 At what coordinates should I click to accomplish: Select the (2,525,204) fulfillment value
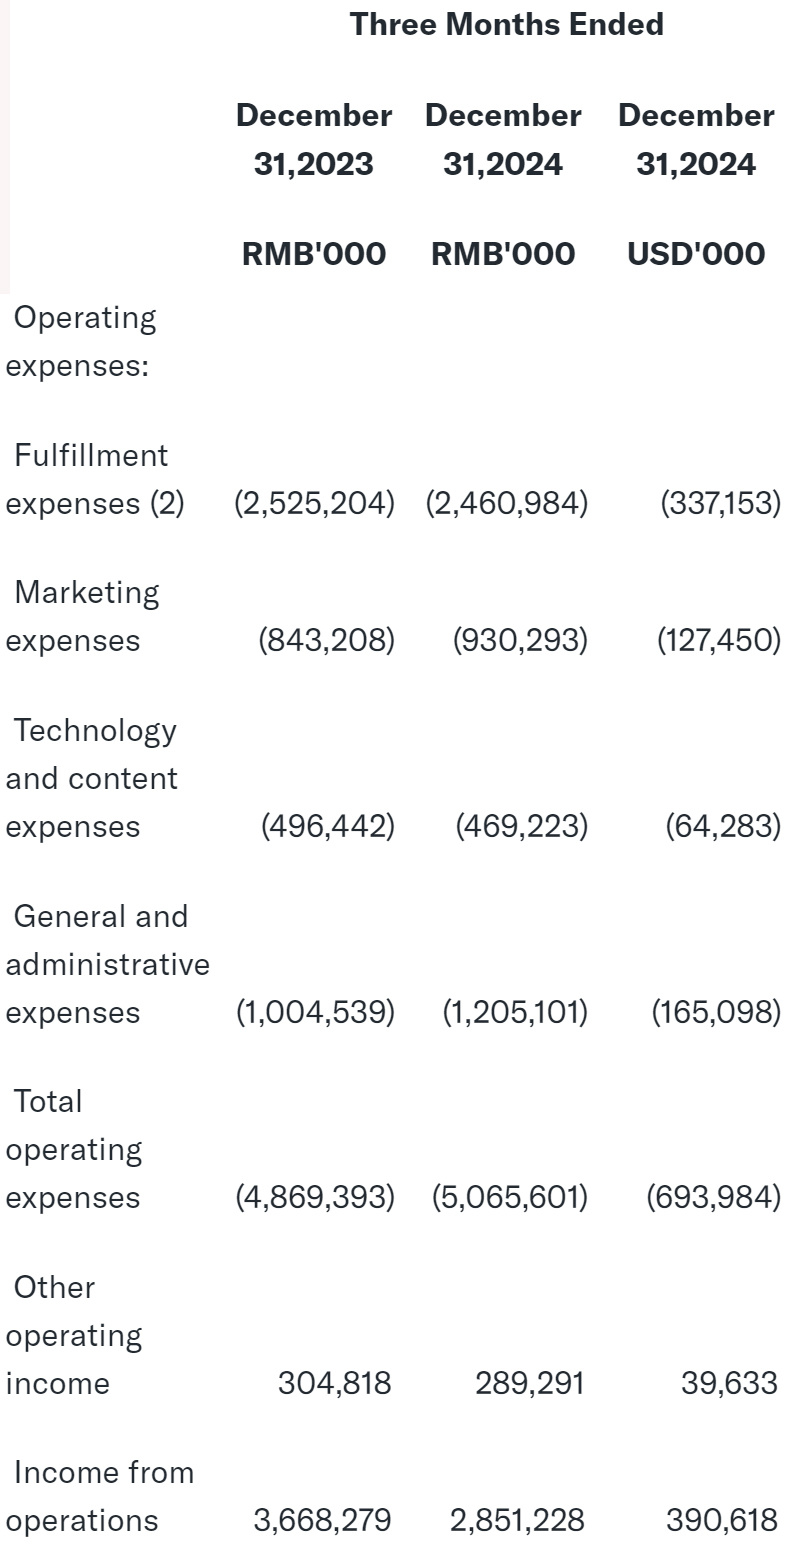pos(314,503)
